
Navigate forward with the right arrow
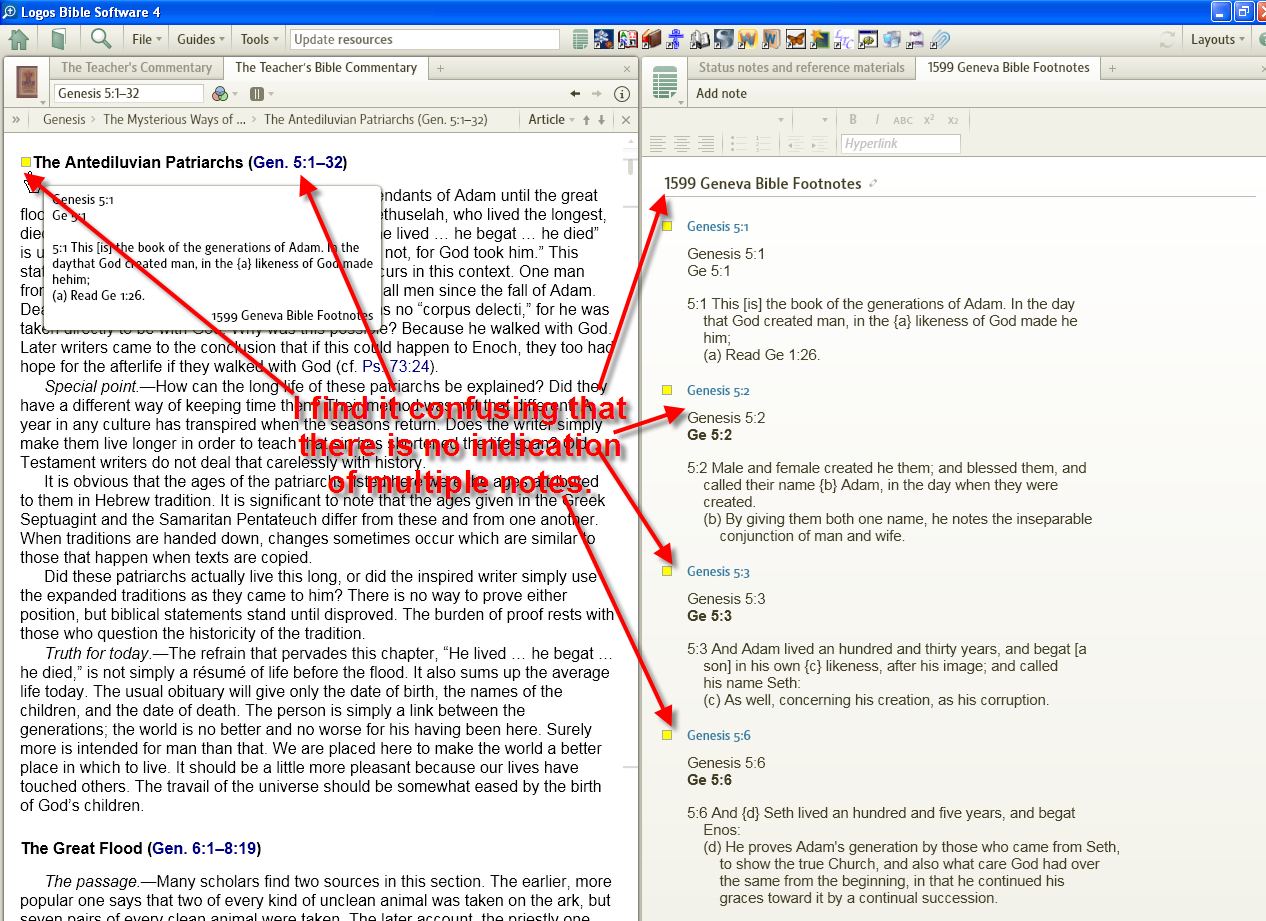[597, 94]
